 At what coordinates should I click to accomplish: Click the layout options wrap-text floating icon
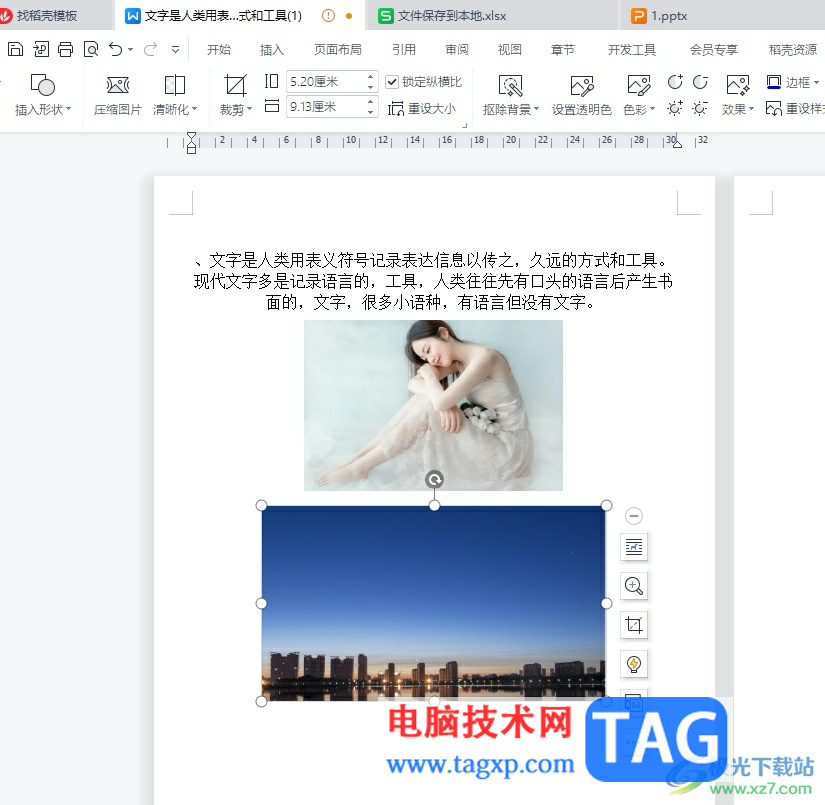(x=634, y=547)
